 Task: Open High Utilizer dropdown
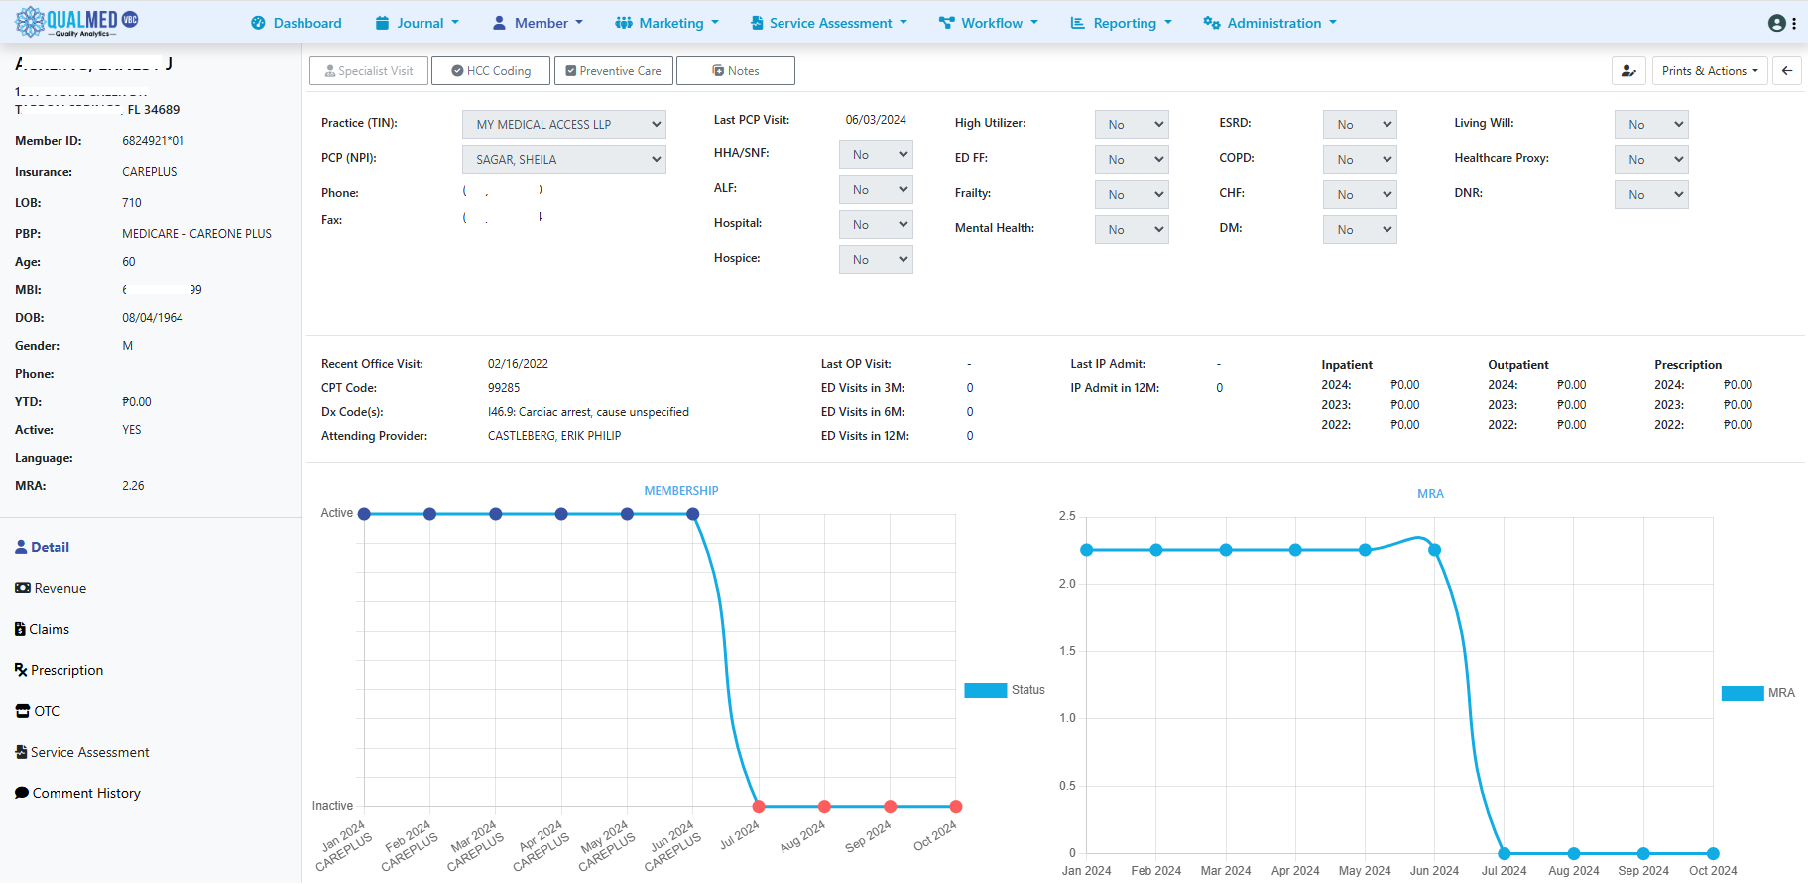1131,125
